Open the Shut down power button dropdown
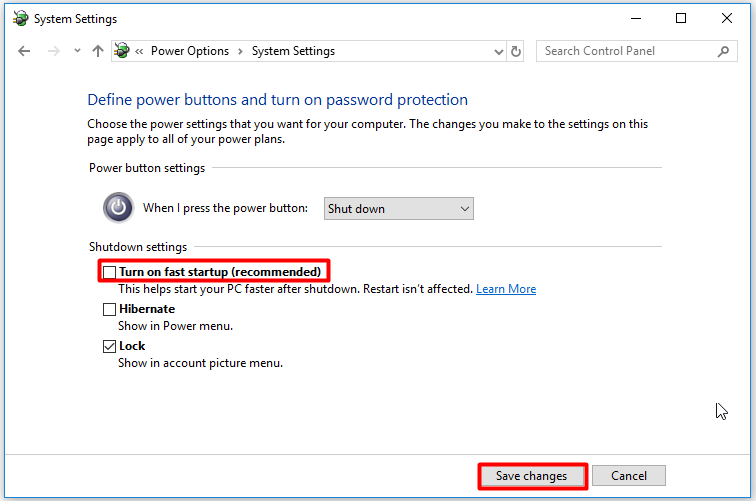 pyautogui.click(x=399, y=209)
